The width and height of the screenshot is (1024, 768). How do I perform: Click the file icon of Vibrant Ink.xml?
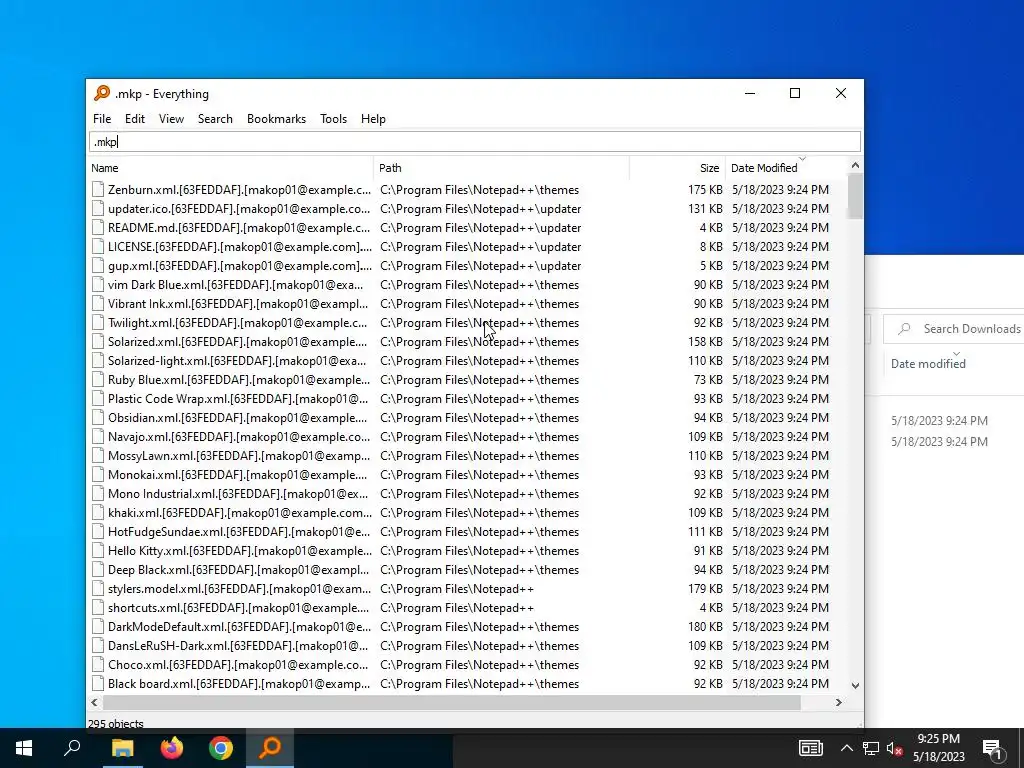[x=98, y=304]
